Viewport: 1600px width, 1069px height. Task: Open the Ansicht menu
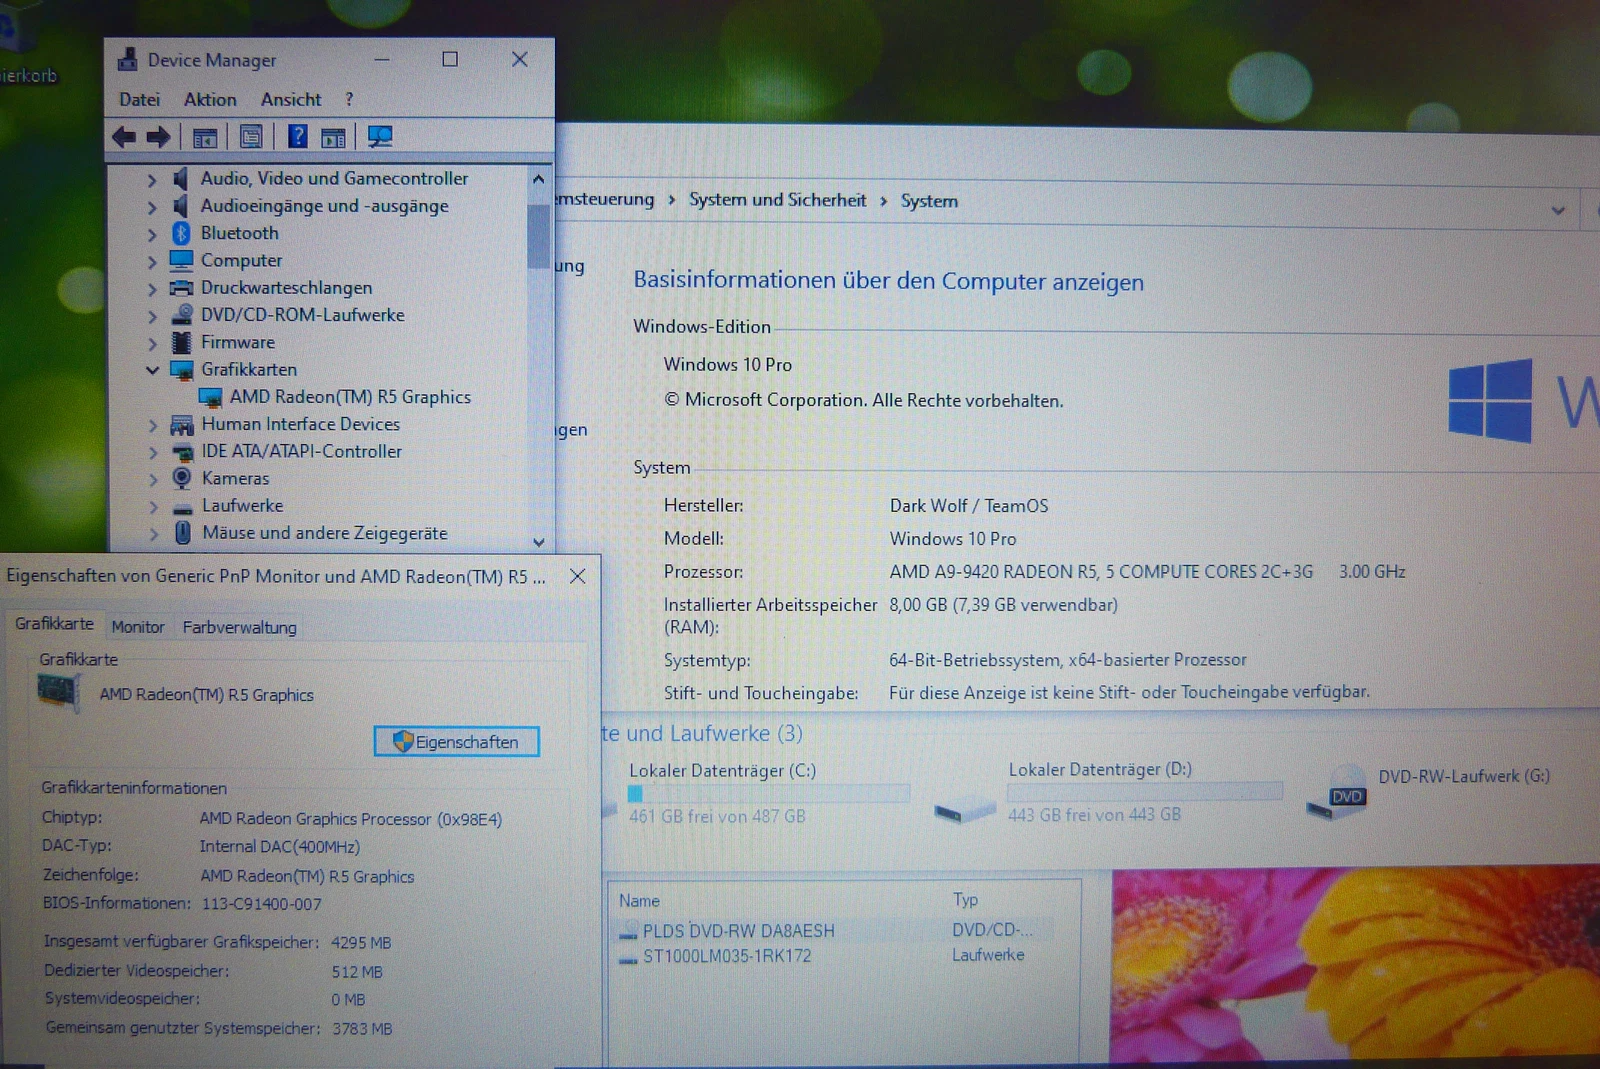[x=291, y=99]
